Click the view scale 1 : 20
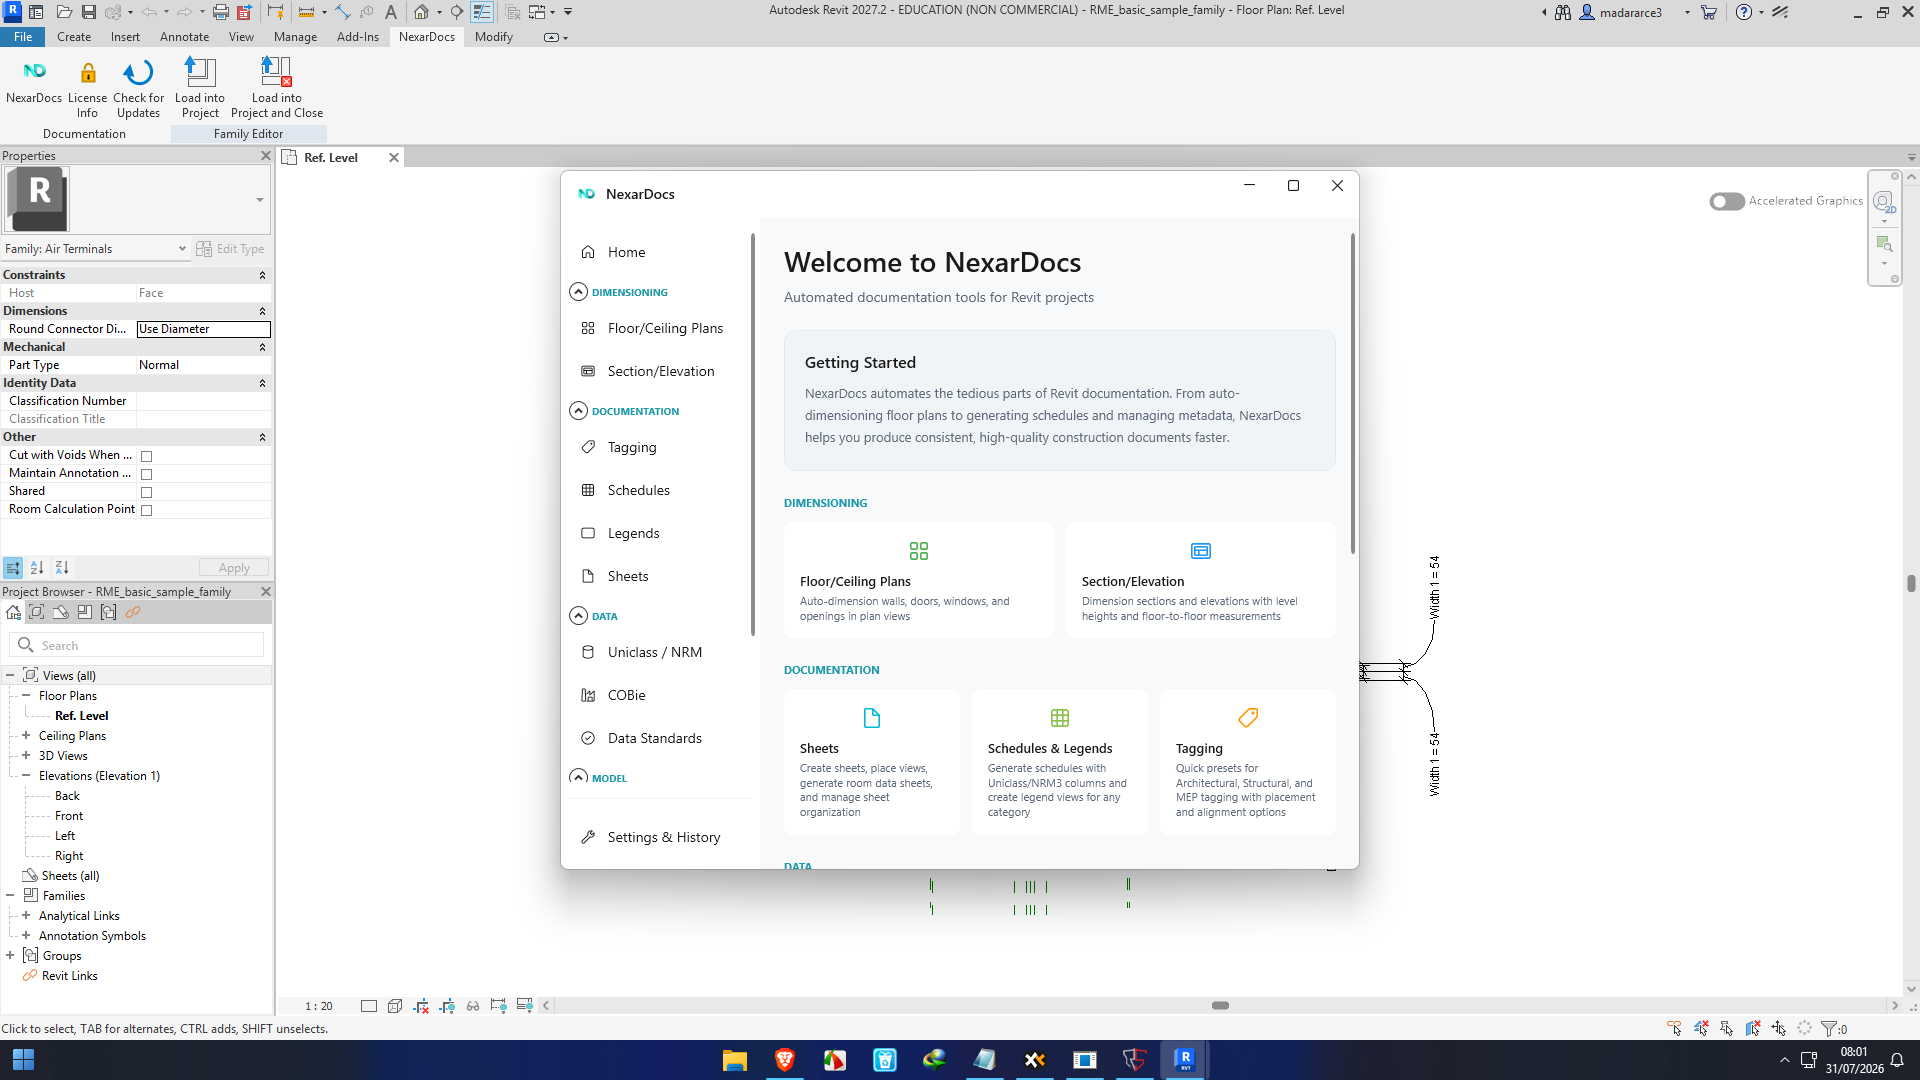This screenshot has width=1920, height=1080. click(319, 1006)
